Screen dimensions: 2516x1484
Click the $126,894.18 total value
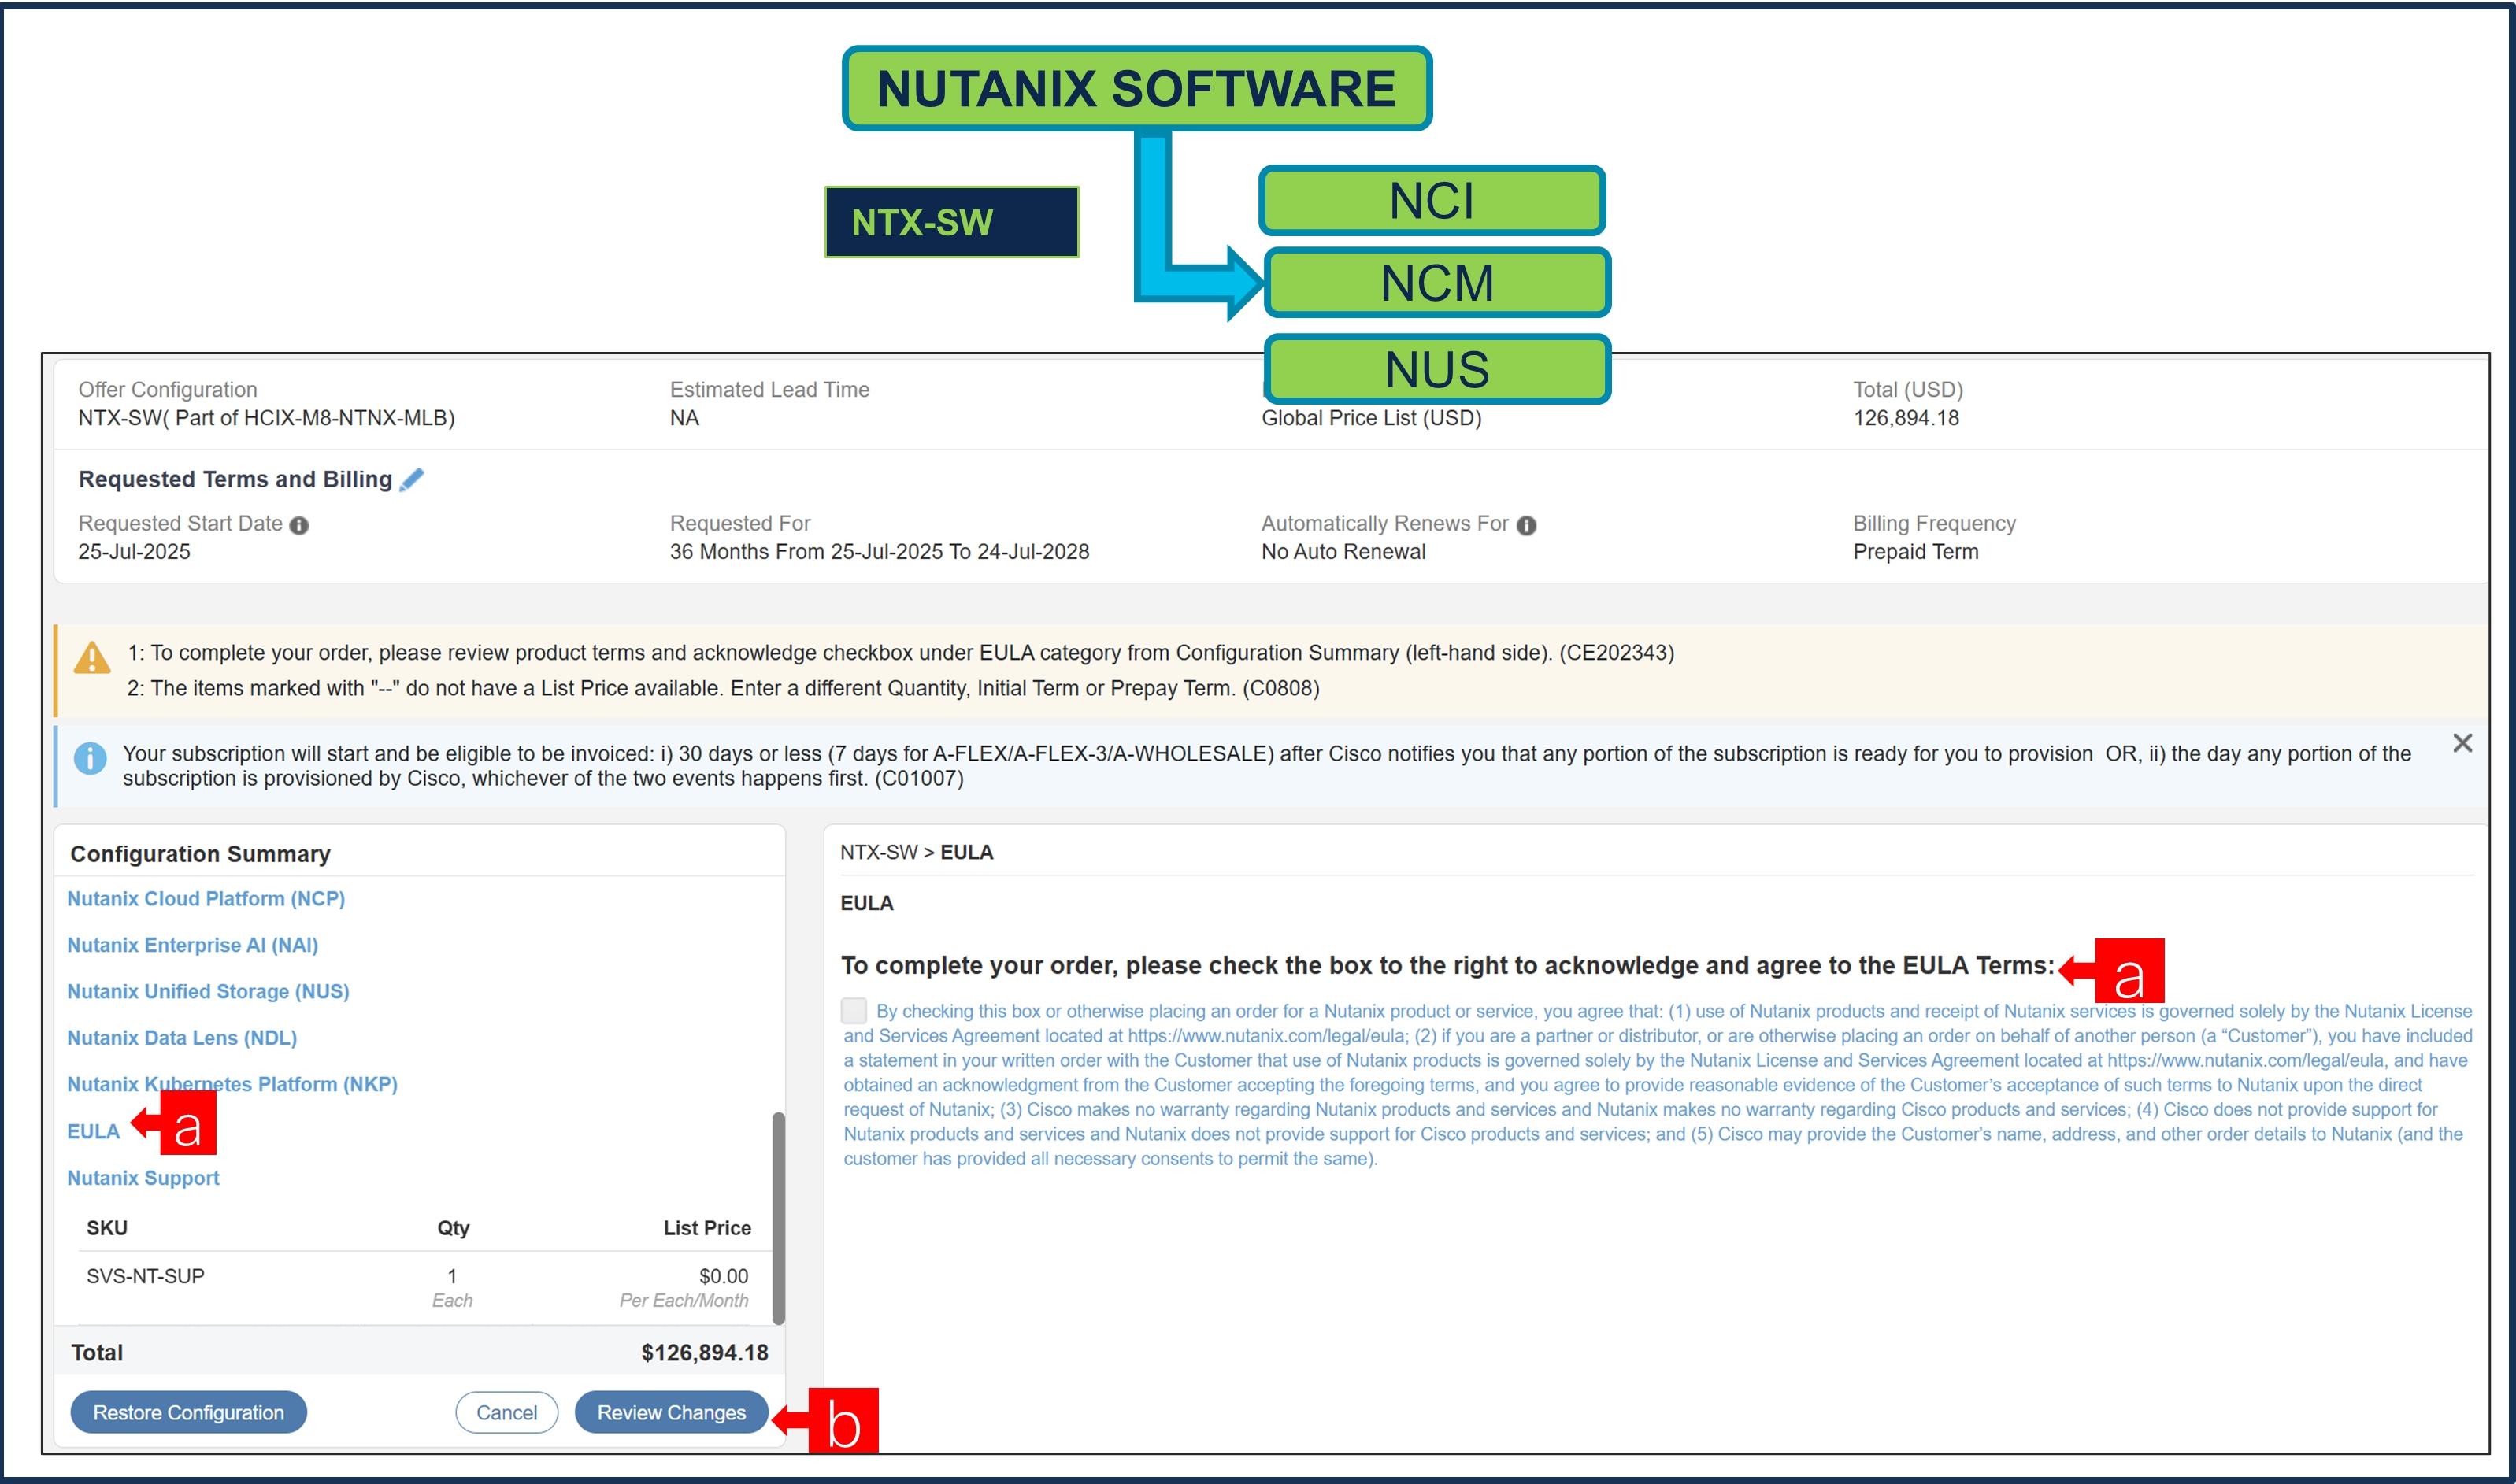704,1353
